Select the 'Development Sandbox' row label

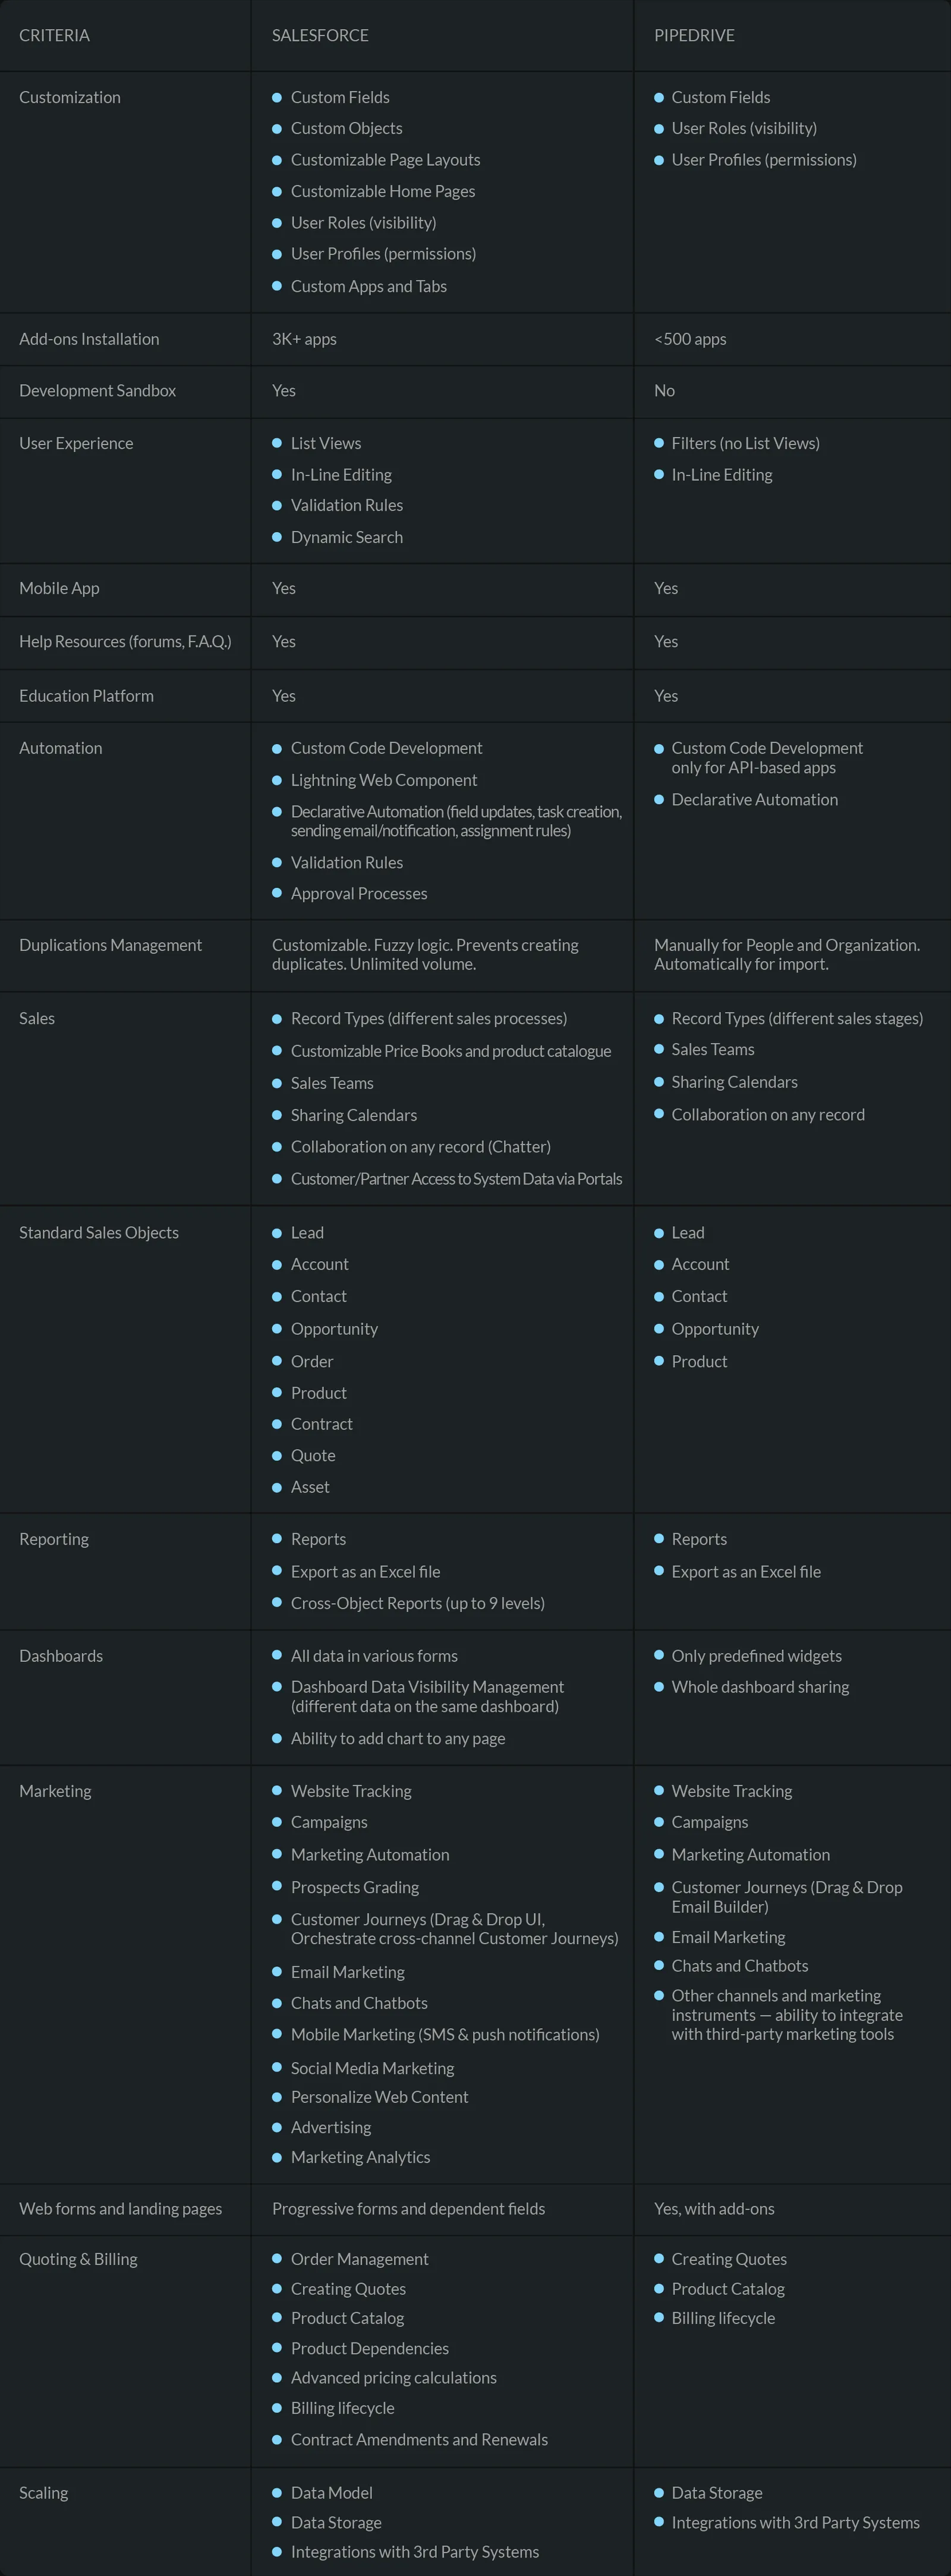coord(97,391)
